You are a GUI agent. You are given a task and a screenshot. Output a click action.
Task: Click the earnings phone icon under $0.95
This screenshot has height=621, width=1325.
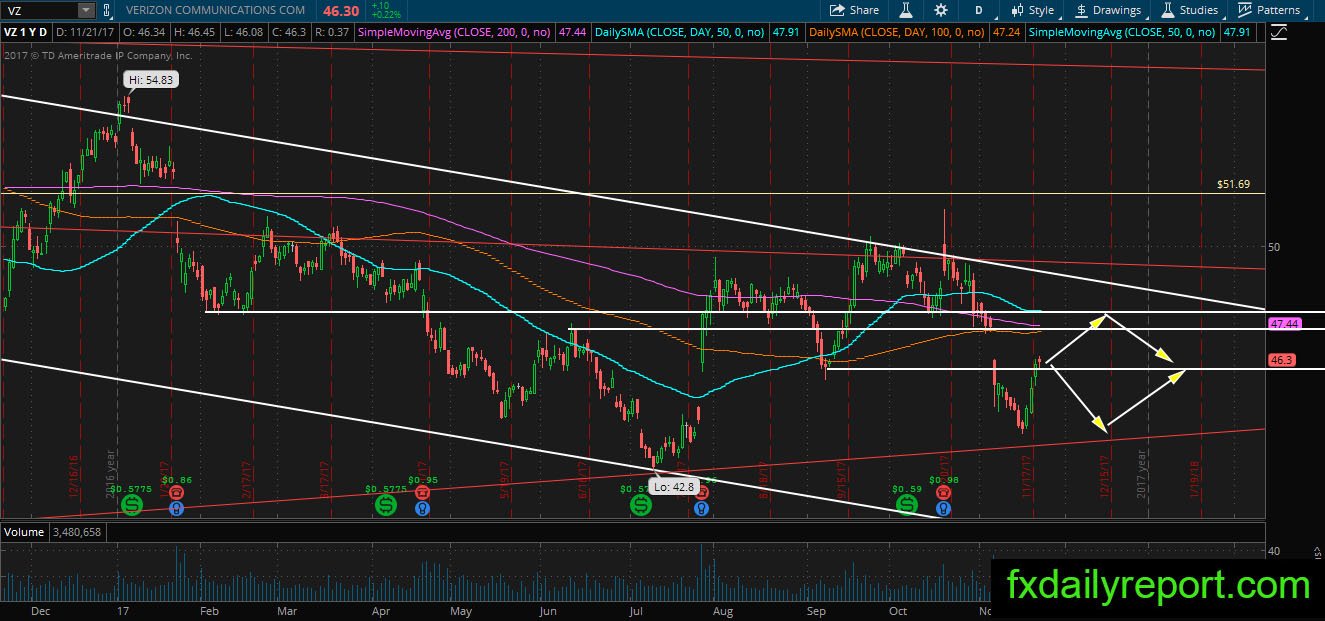pyautogui.click(x=422, y=493)
